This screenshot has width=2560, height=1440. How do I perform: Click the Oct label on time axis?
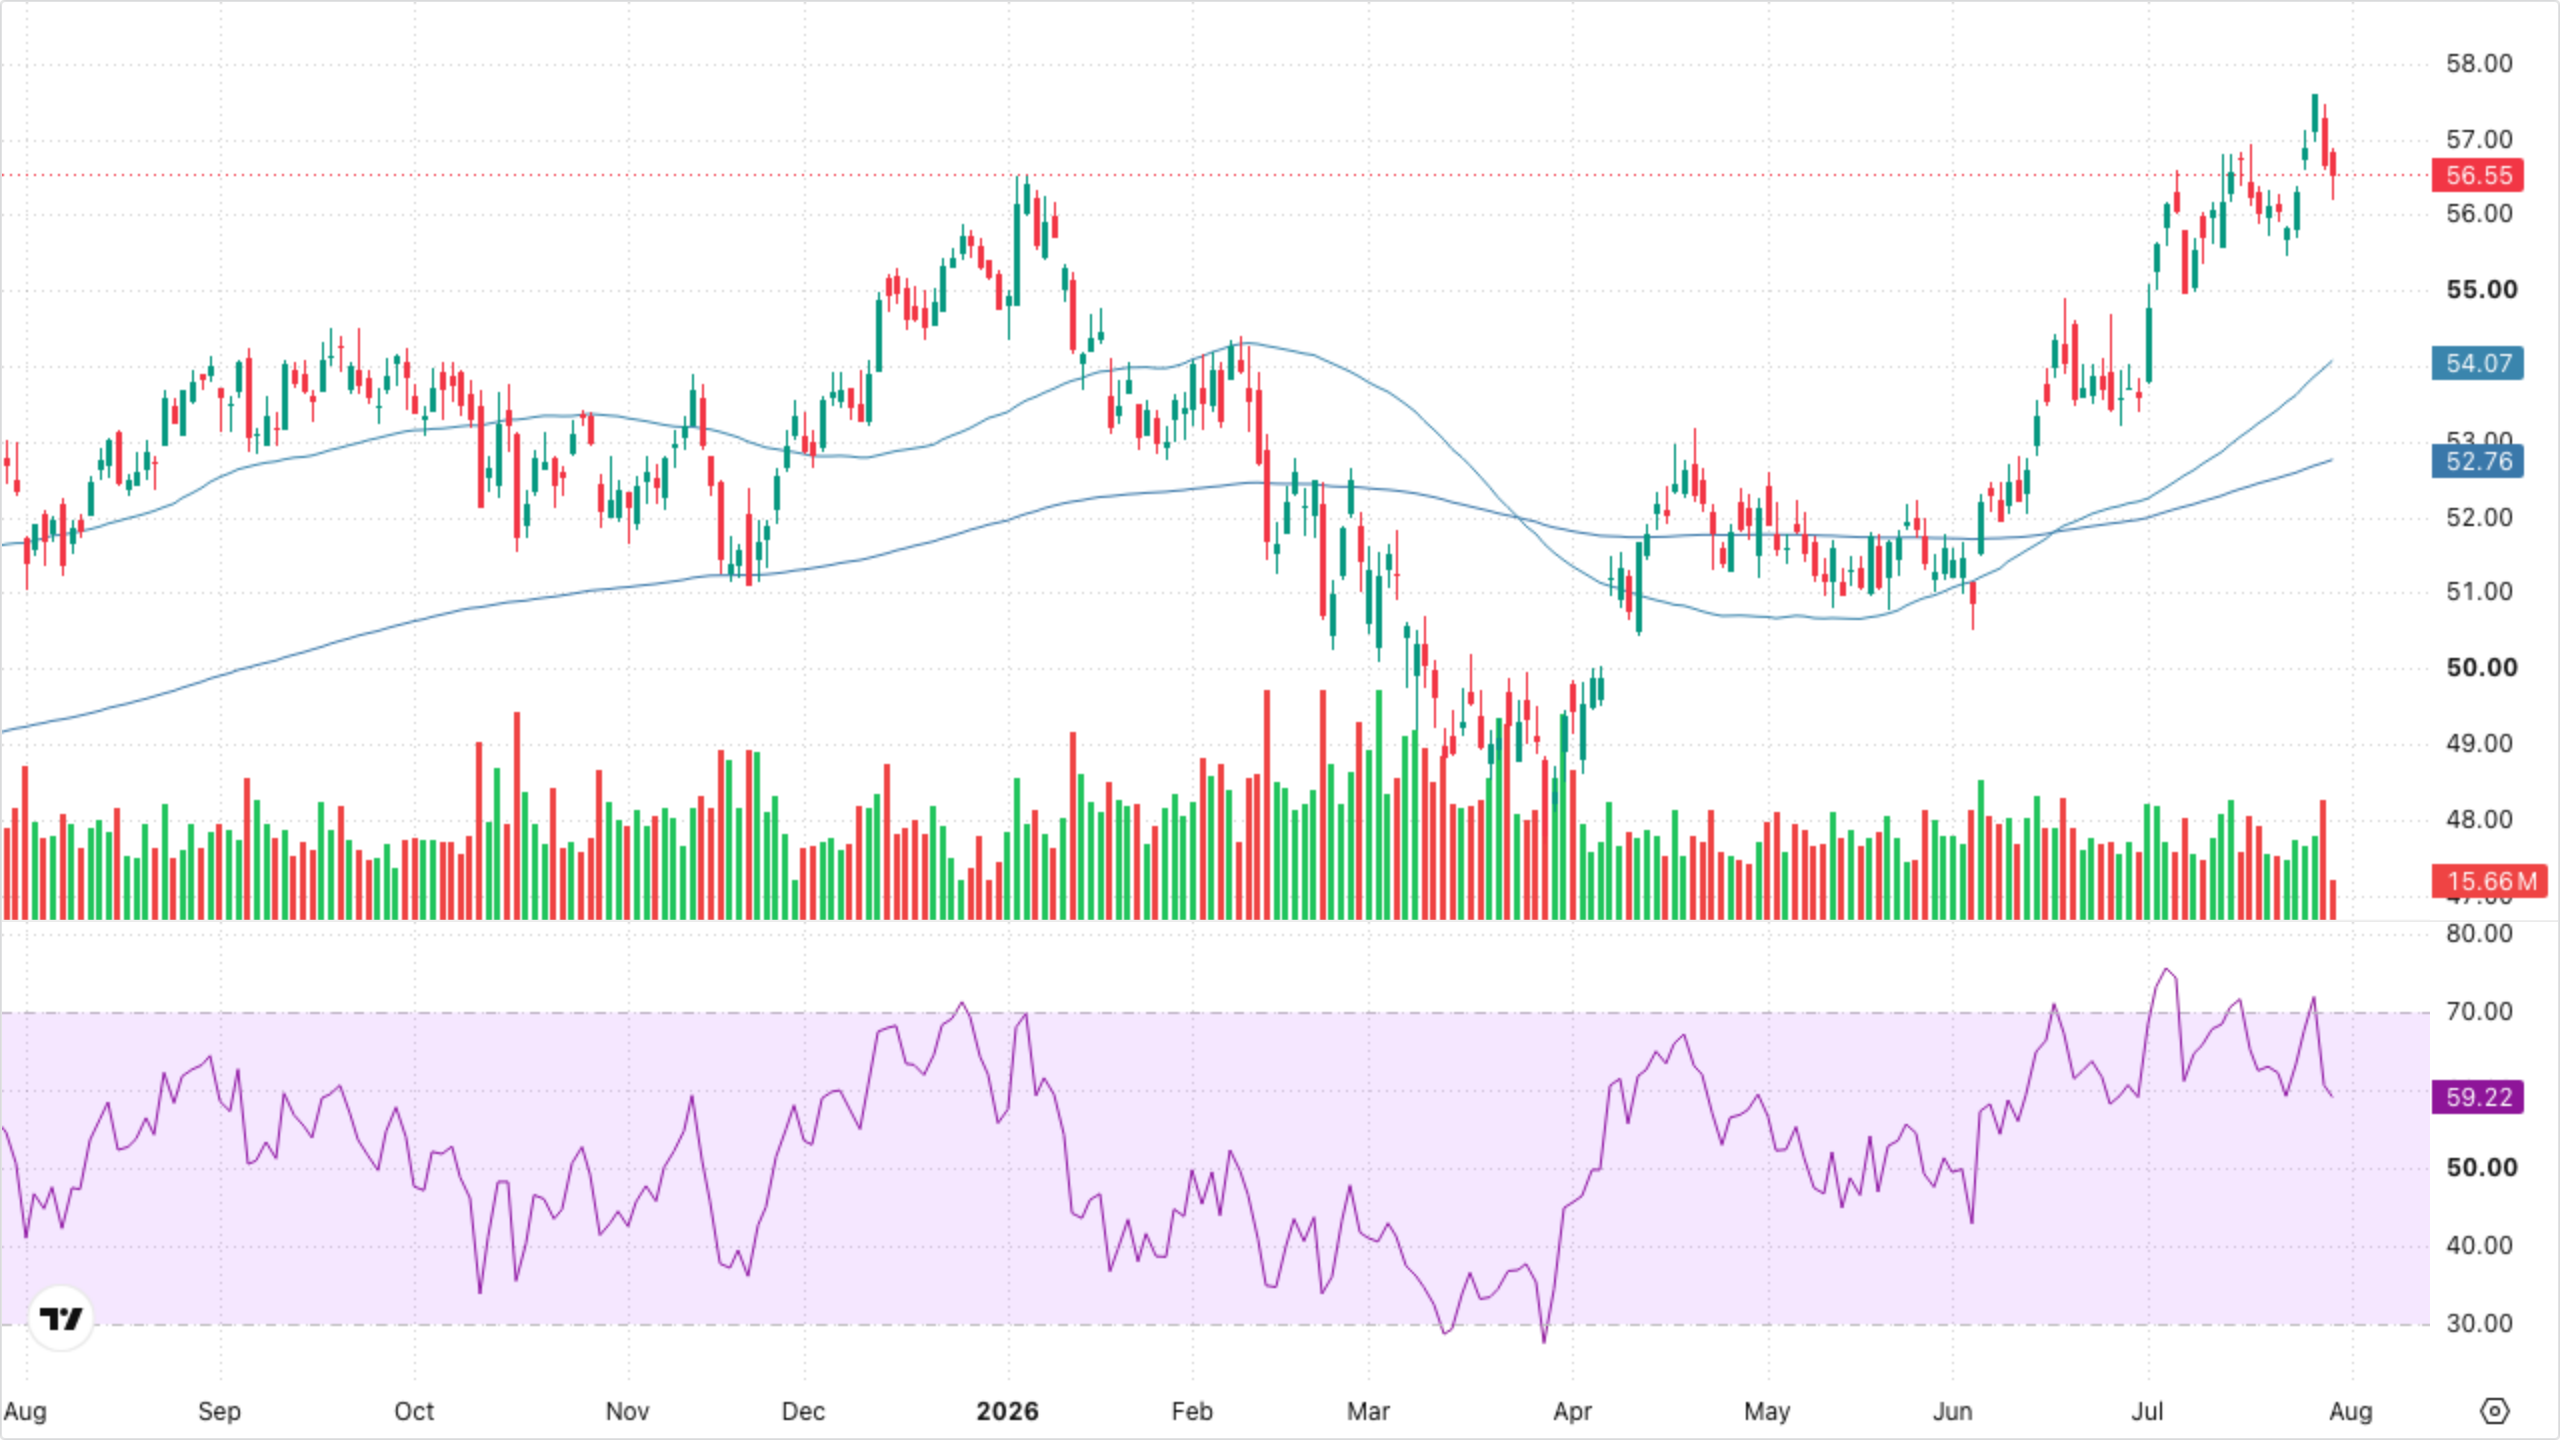tap(414, 1411)
